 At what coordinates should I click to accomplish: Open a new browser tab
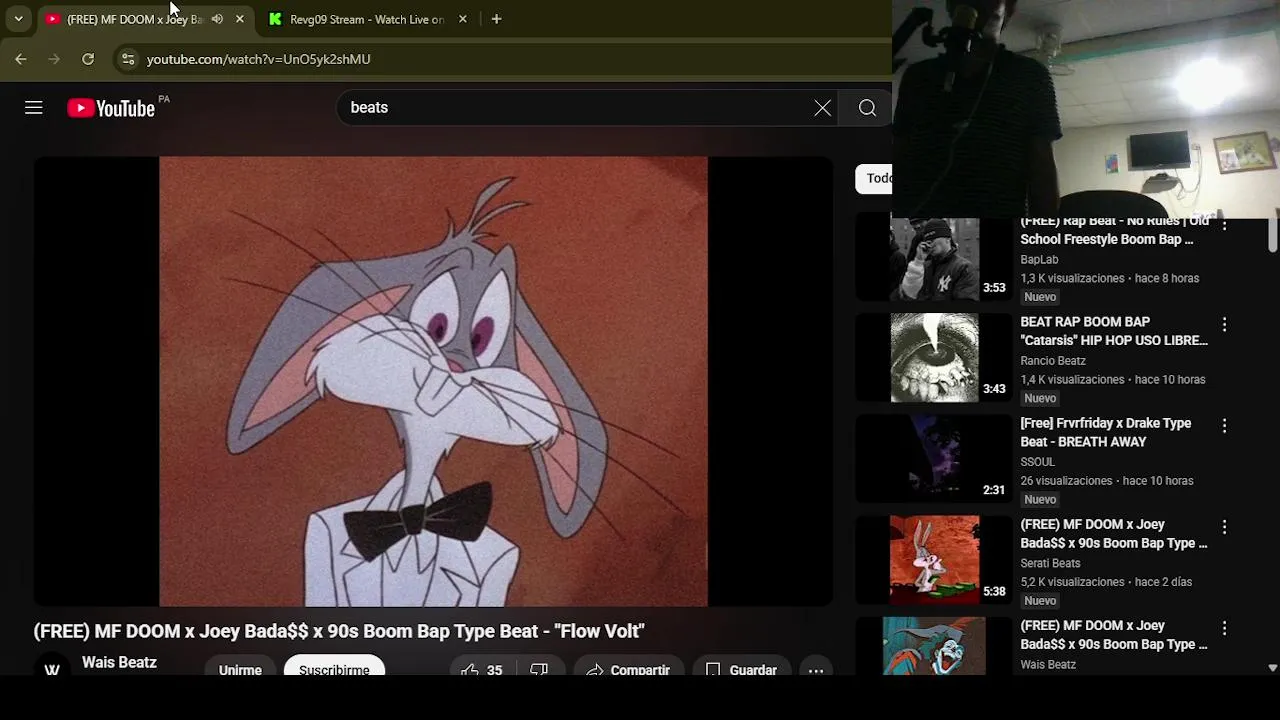pyautogui.click(x=496, y=19)
